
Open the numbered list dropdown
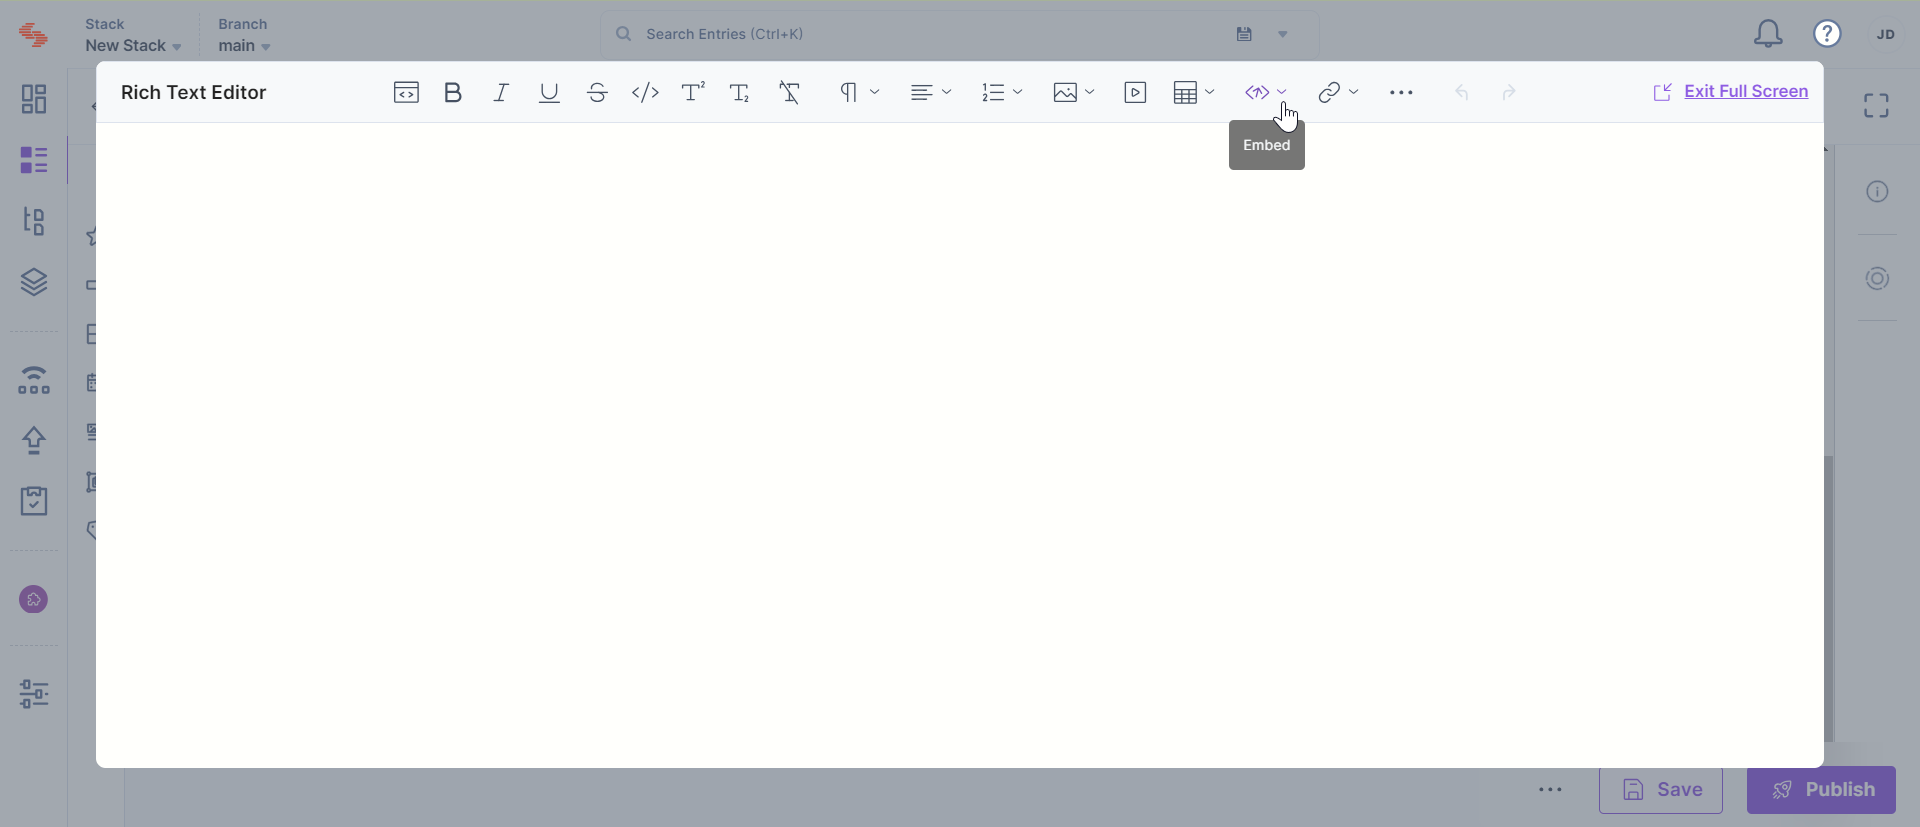1002,92
